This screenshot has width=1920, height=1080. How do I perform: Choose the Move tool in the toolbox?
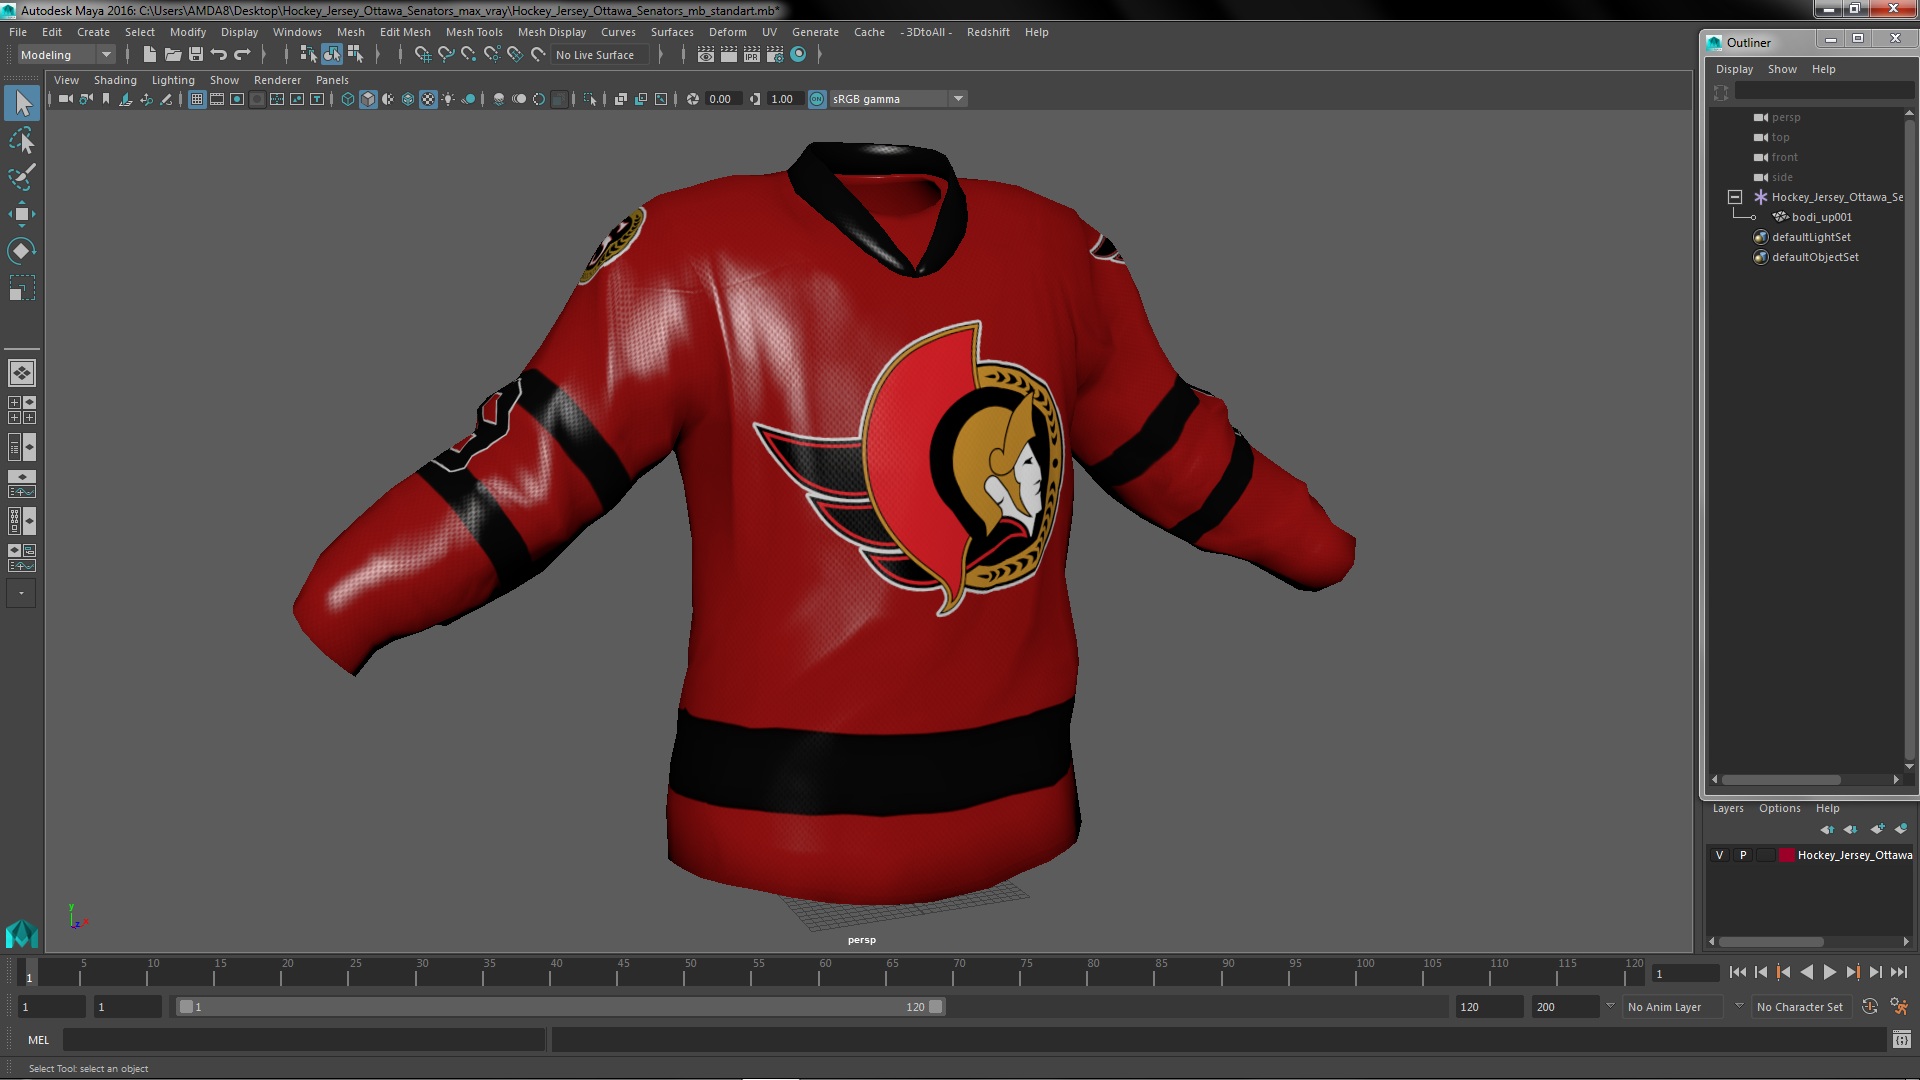[22, 214]
